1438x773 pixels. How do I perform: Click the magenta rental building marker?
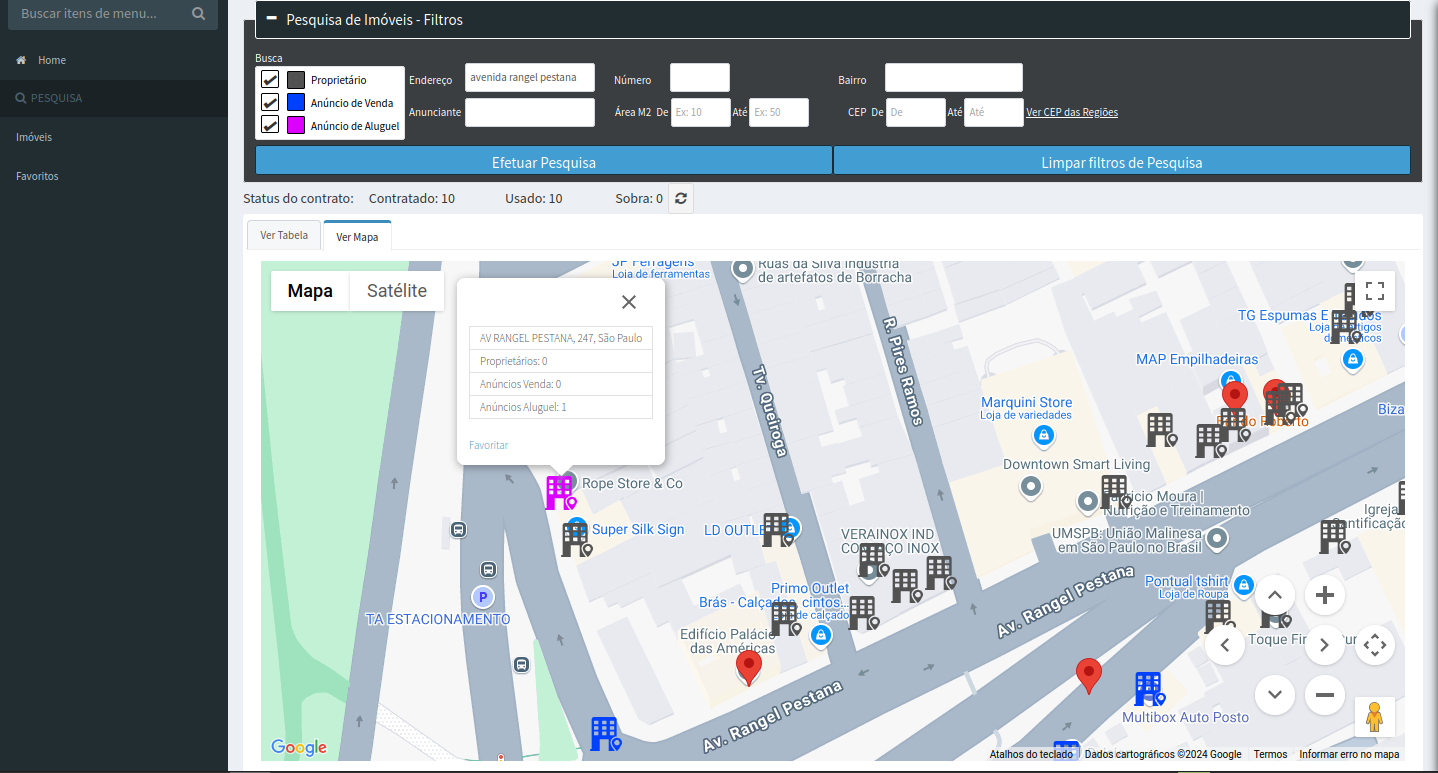coord(559,492)
